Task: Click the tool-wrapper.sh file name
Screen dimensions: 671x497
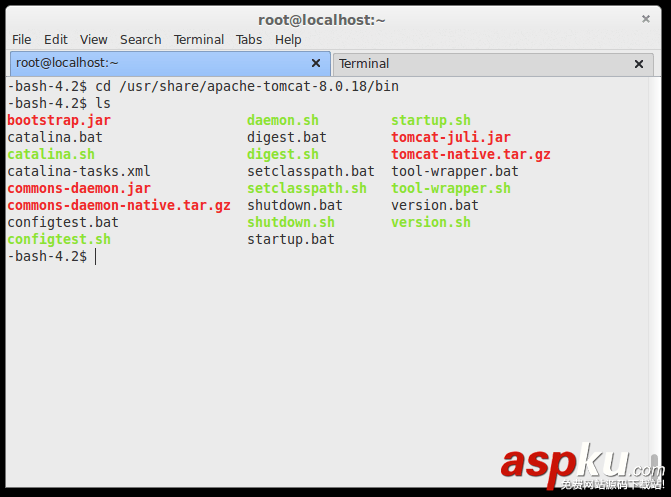Action: pyautogui.click(x=451, y=188)
